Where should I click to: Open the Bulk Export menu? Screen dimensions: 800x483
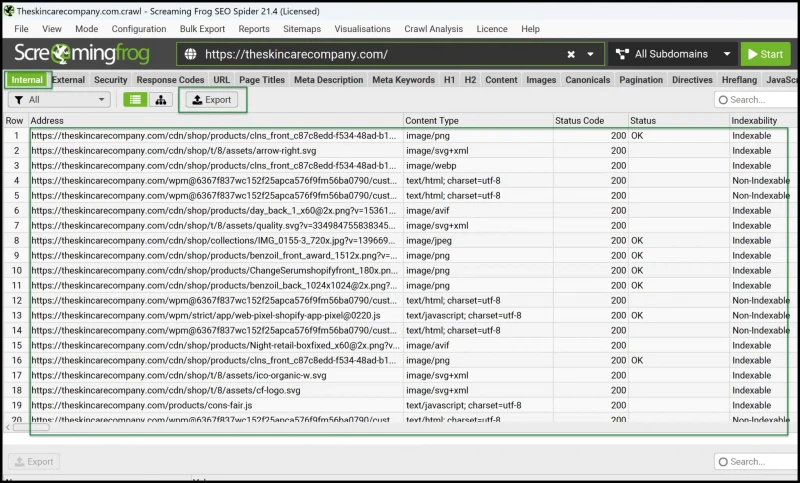(202, 29)
